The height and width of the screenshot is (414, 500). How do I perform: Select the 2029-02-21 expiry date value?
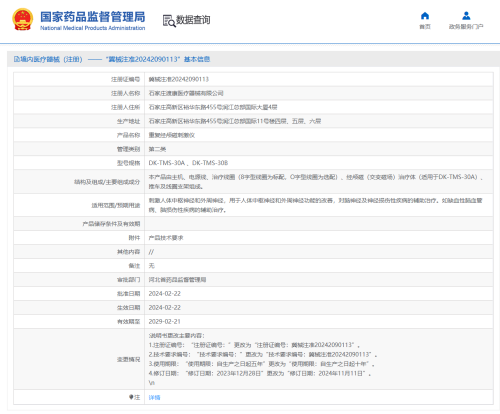[165, 321]
